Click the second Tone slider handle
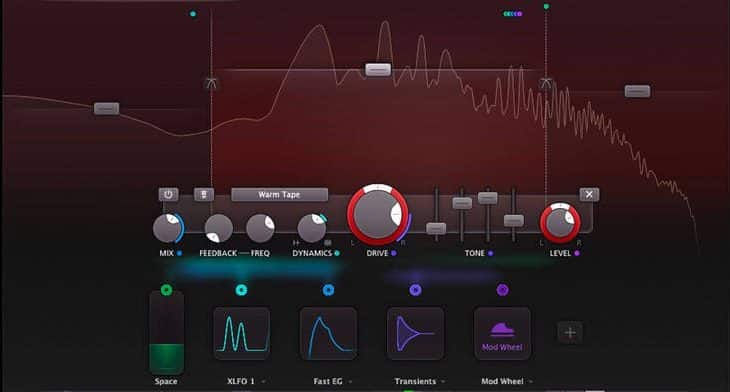The width and height of the screenshot is (730, 392). click(462, 203)
